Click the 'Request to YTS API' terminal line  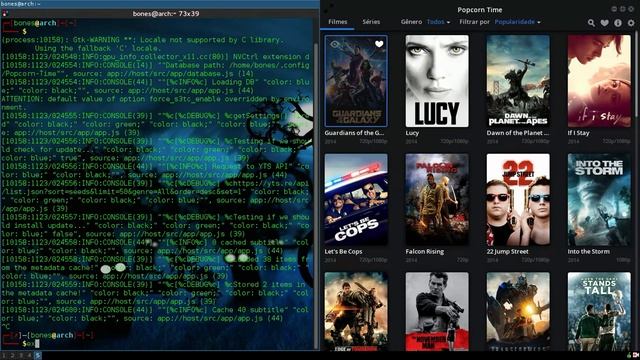coord(157,167)
